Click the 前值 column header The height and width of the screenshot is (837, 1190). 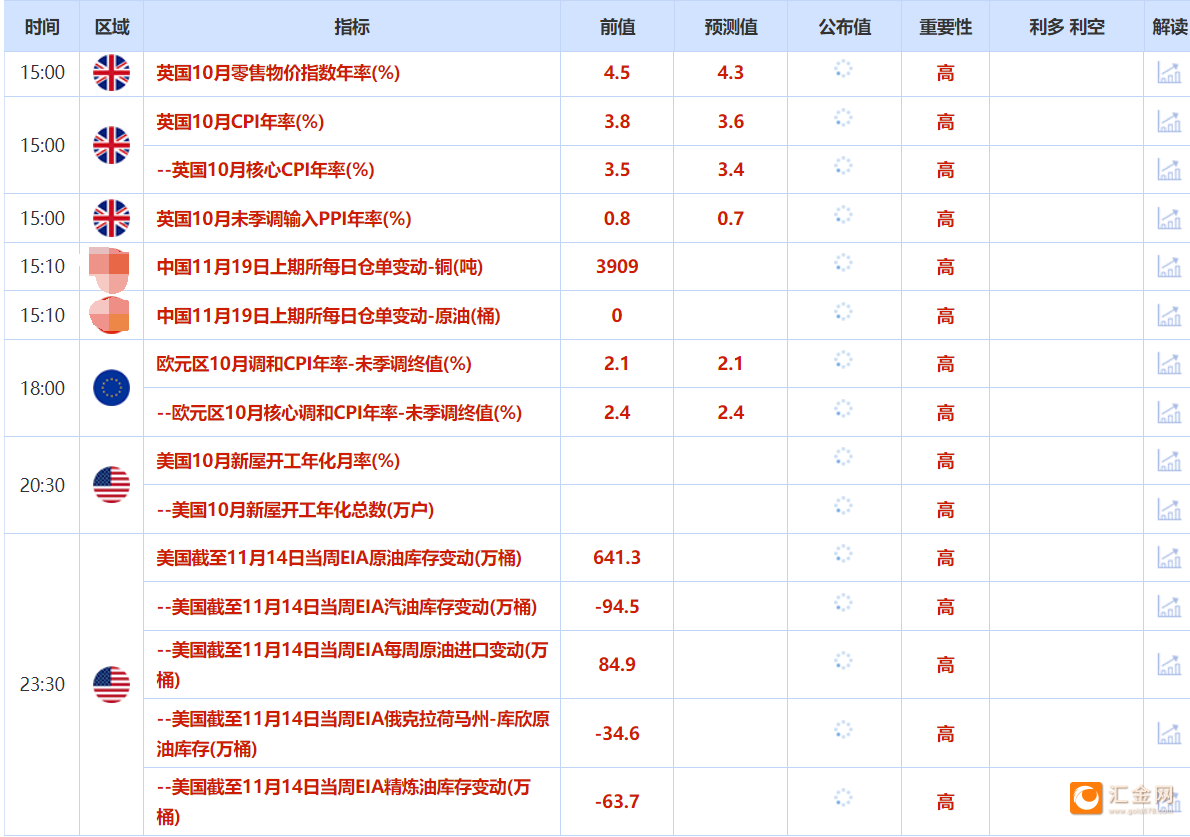(x=617, y=27)
